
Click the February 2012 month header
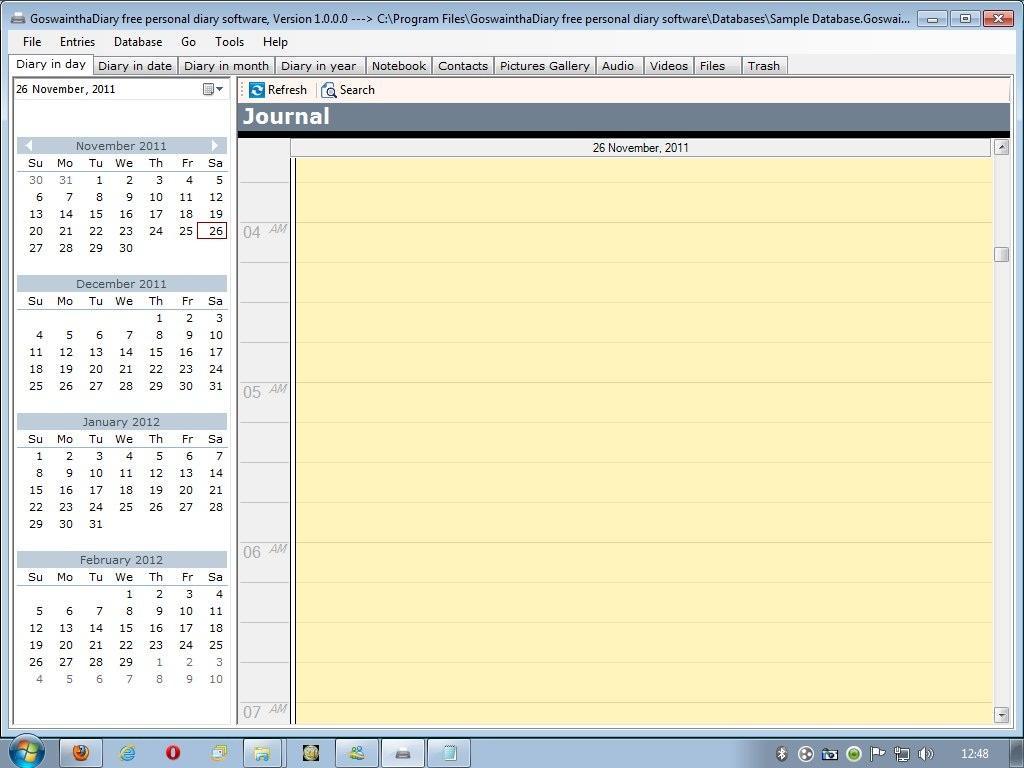121,560
